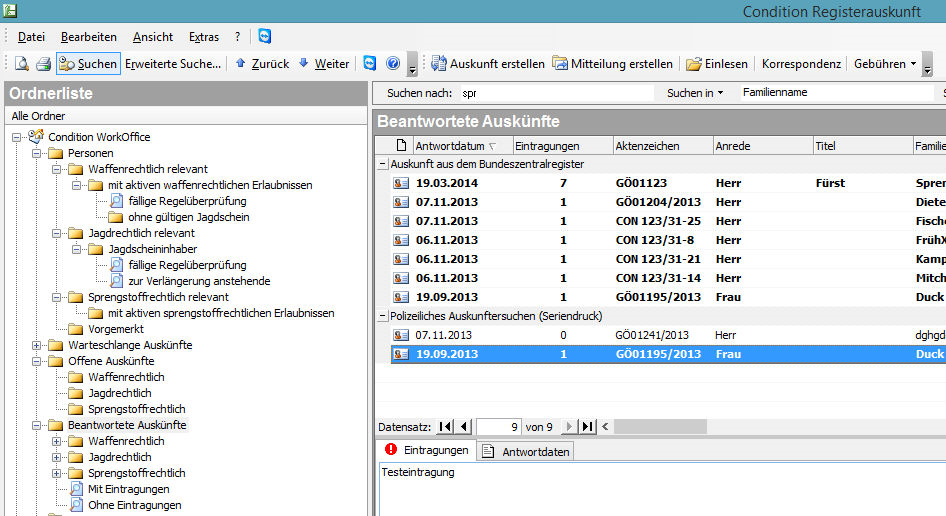The height and width of the screenshot is (516, 946).
Task: Click the Korrespondenz button
Action: click(x=801, y=64)
